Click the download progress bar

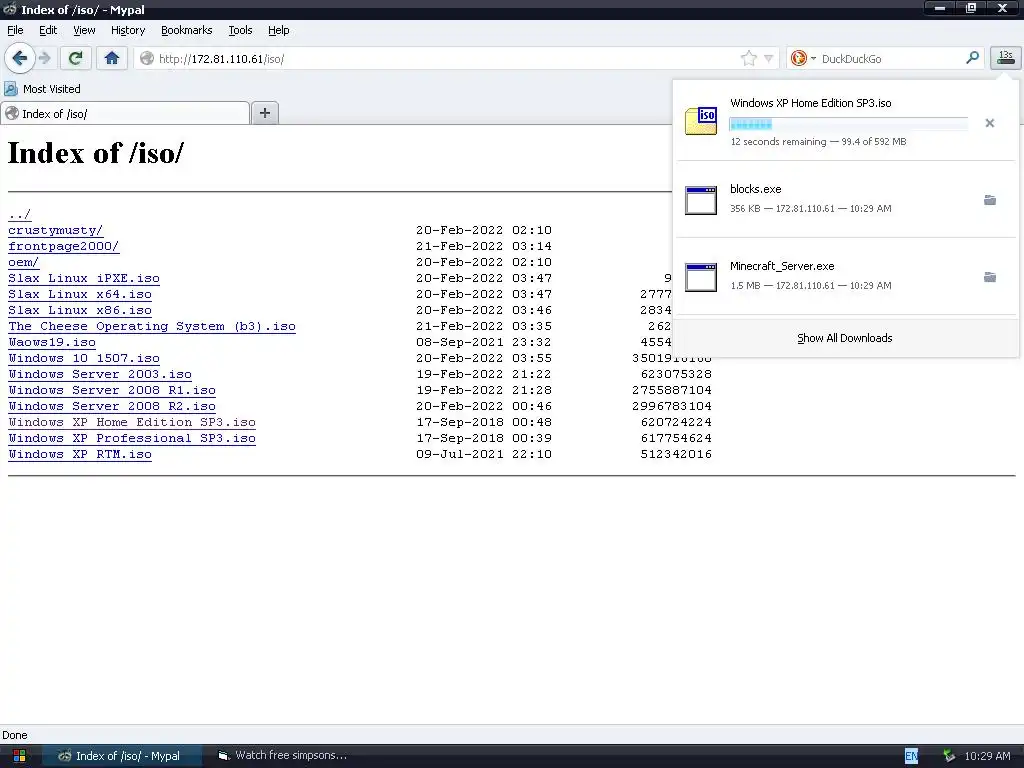[848, 124]
